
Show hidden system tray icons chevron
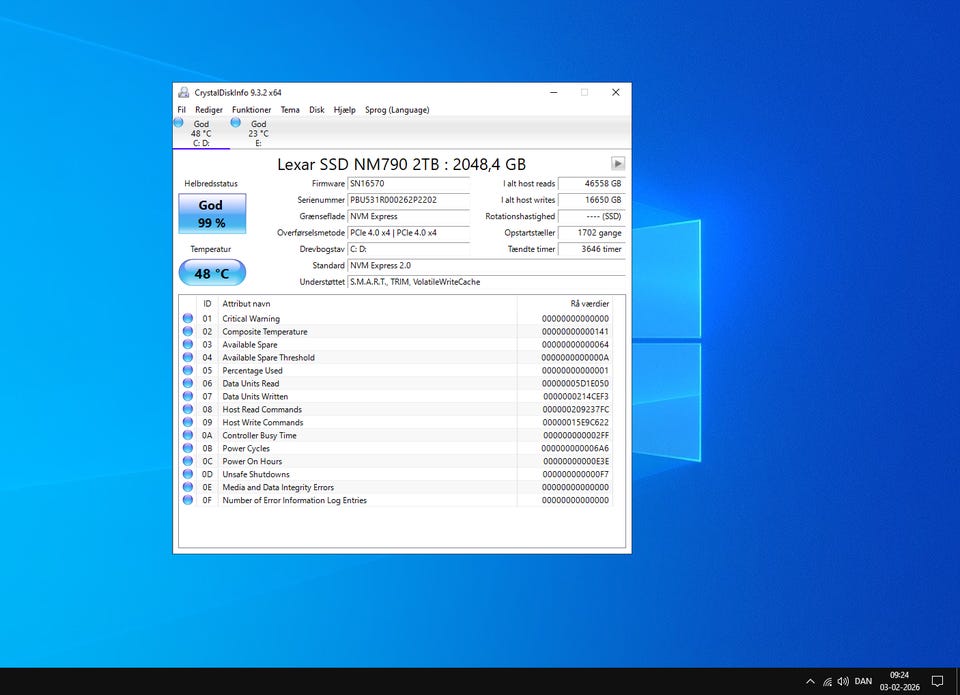[810, 681]
